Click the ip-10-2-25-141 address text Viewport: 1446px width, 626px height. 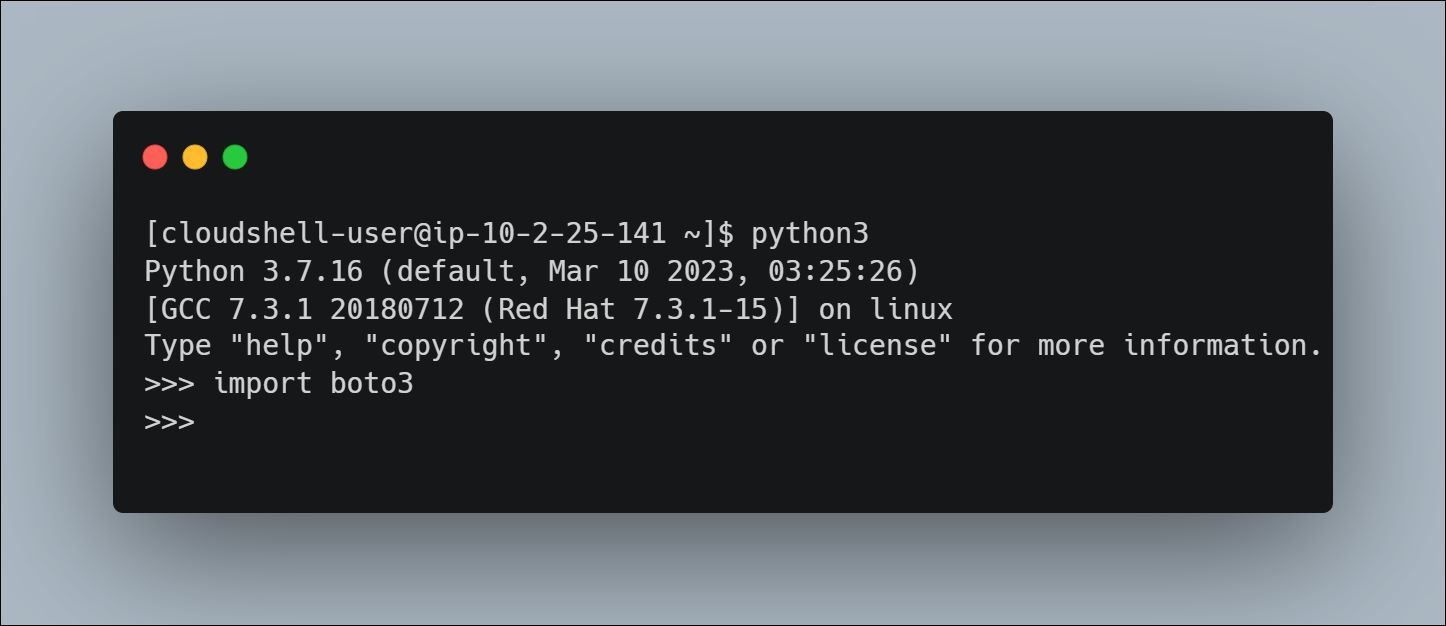[545, 233]
